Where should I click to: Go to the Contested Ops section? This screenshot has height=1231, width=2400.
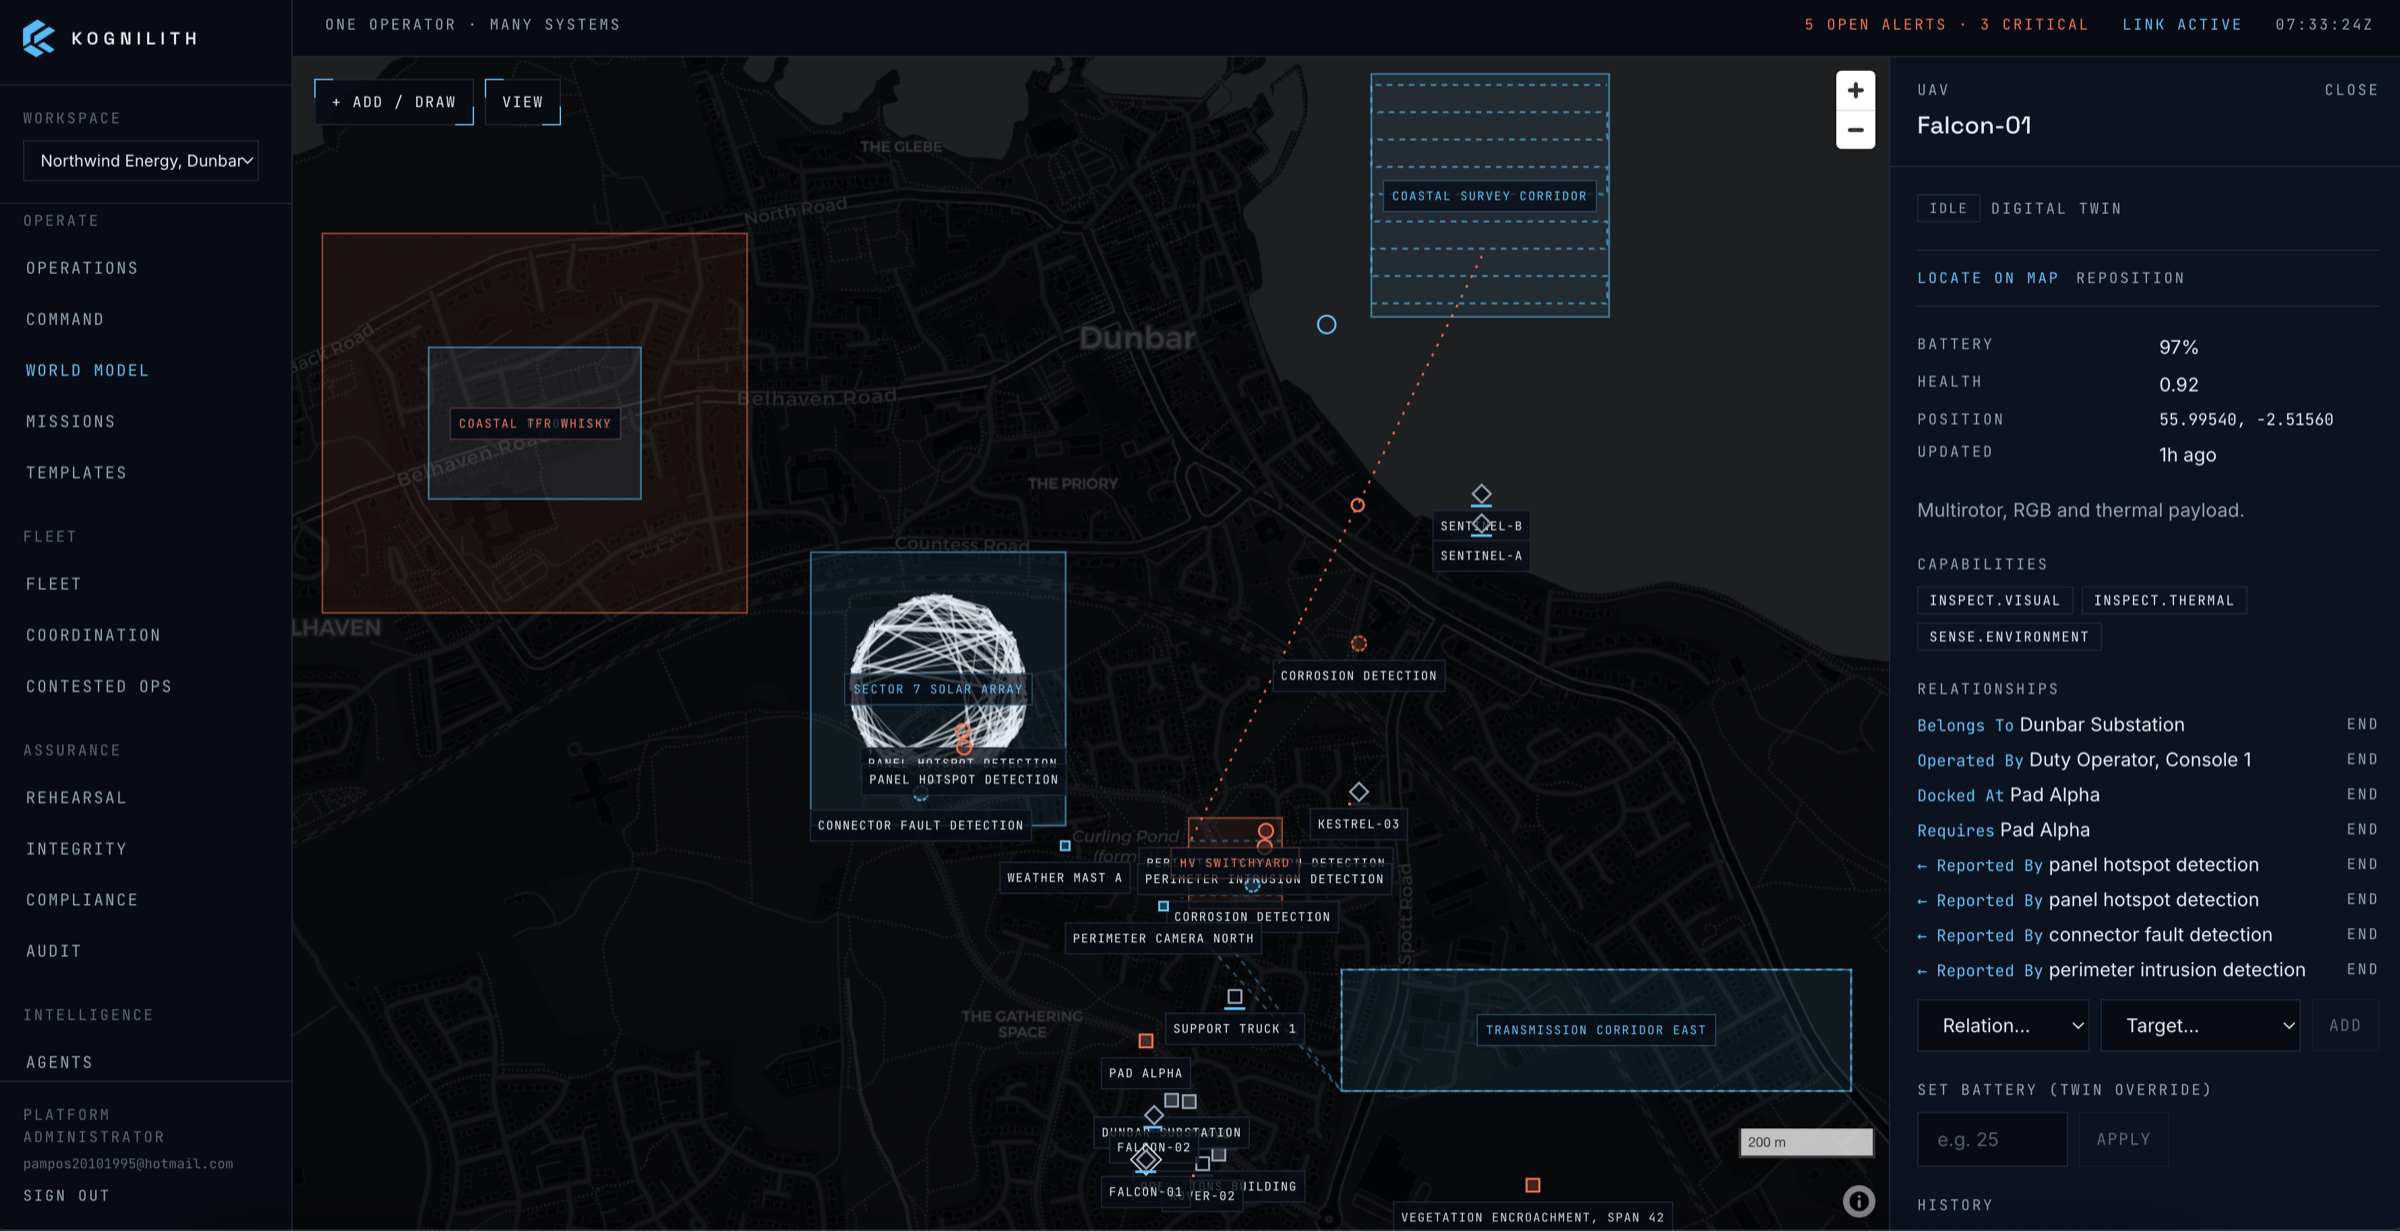click(x=99, y=686)
